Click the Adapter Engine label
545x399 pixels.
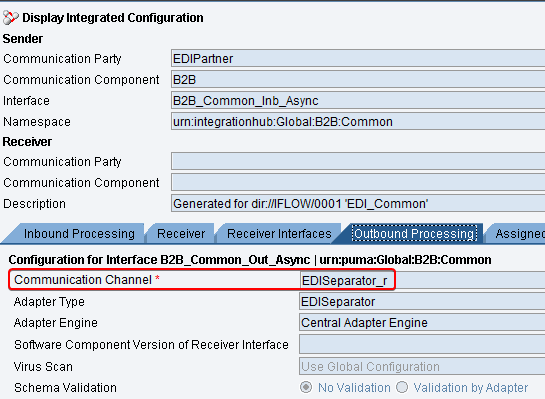pos(56,323)
